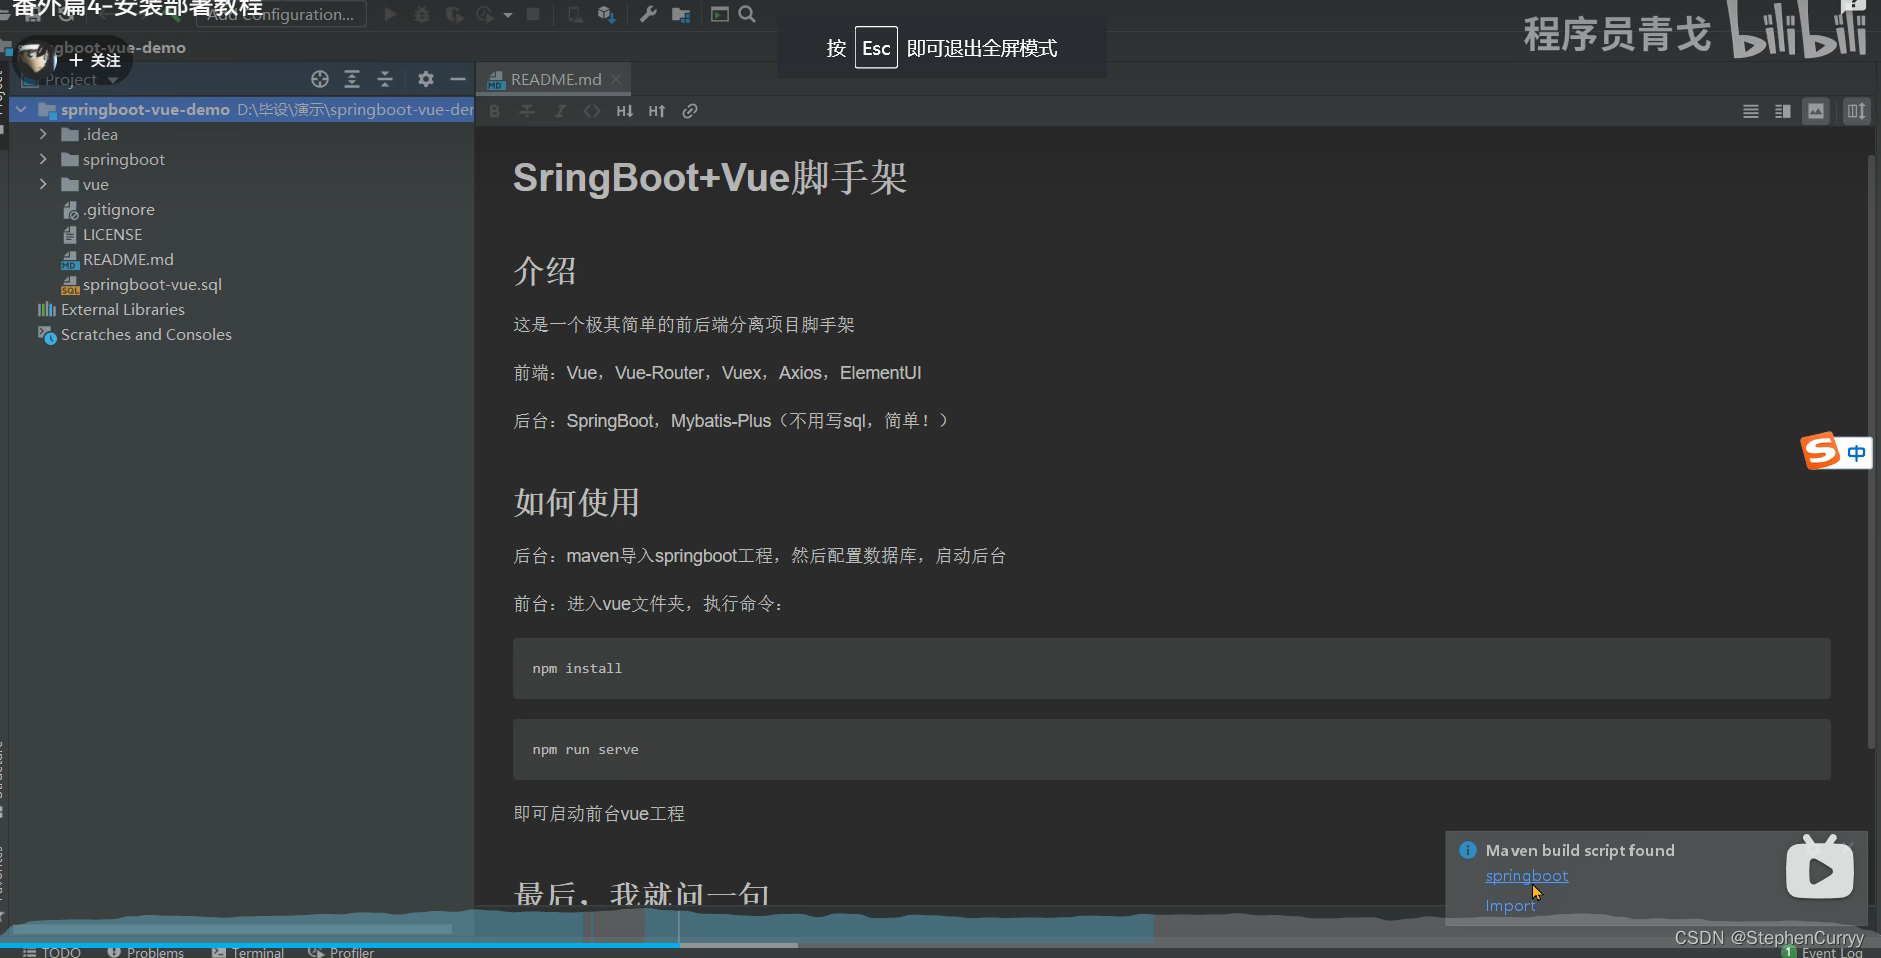This screenshot has height=958, width=1881.
Task: Click the uploader avatar image
Action: [x=37, y=60]
